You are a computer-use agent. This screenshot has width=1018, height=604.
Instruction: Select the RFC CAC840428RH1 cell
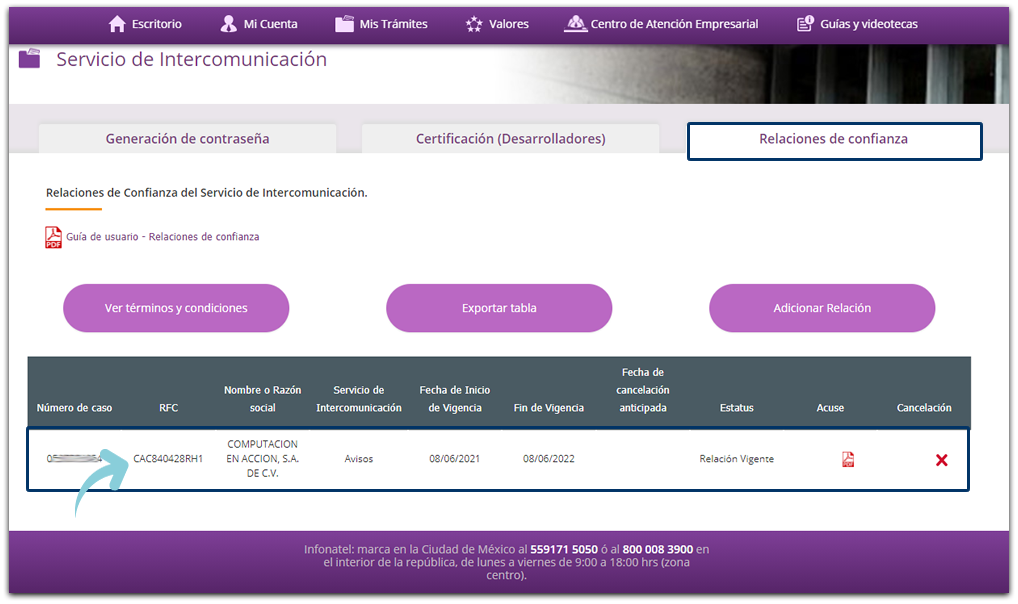(168, 459)
